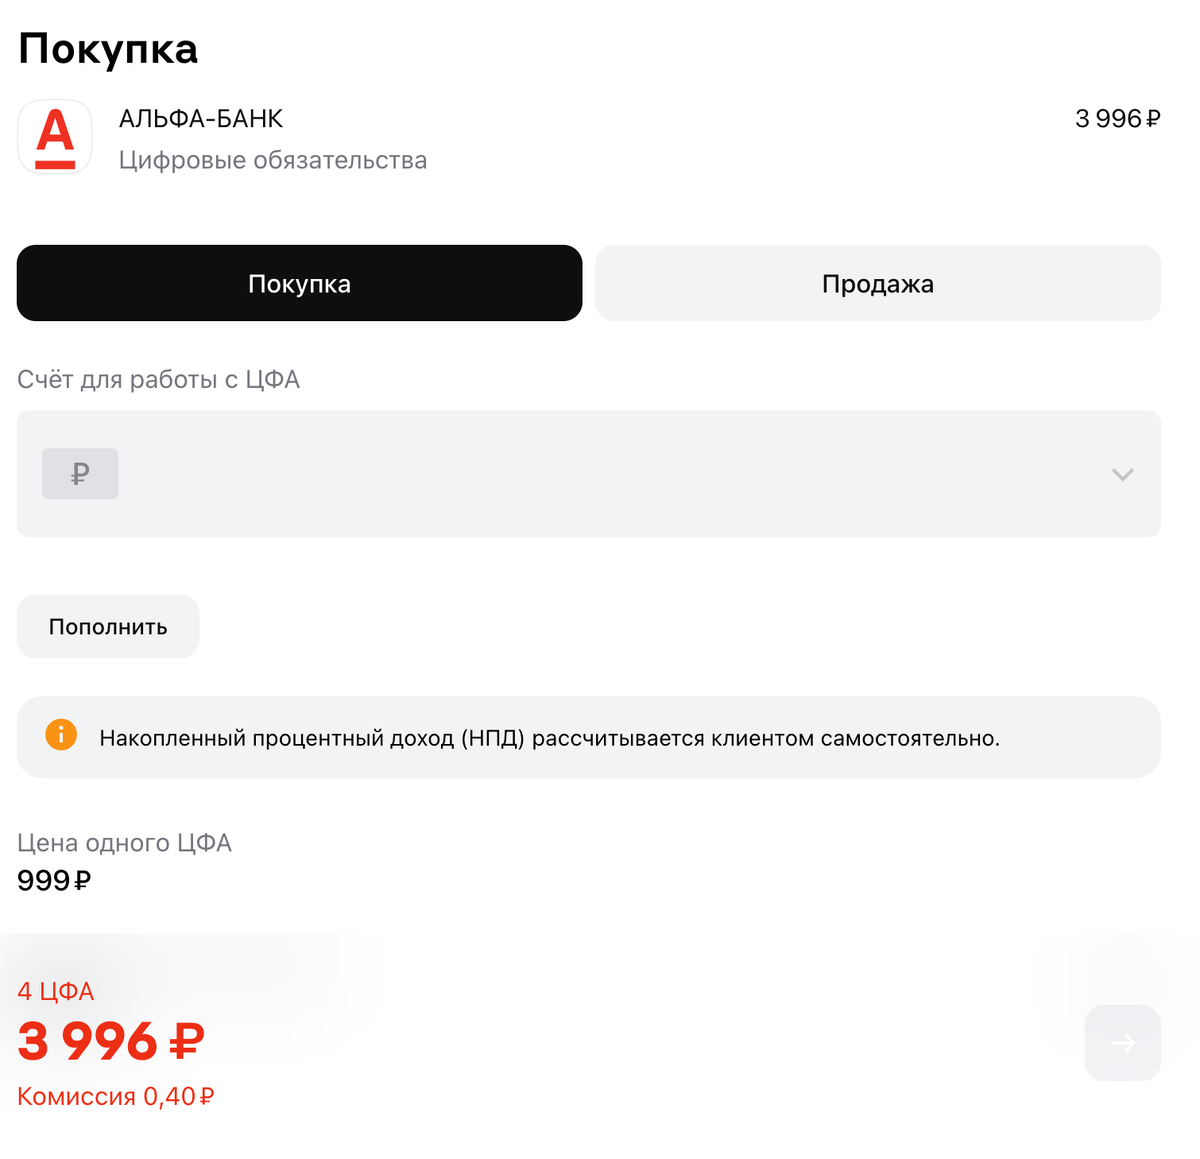Switch to the Продажа tab

(878, 283)
